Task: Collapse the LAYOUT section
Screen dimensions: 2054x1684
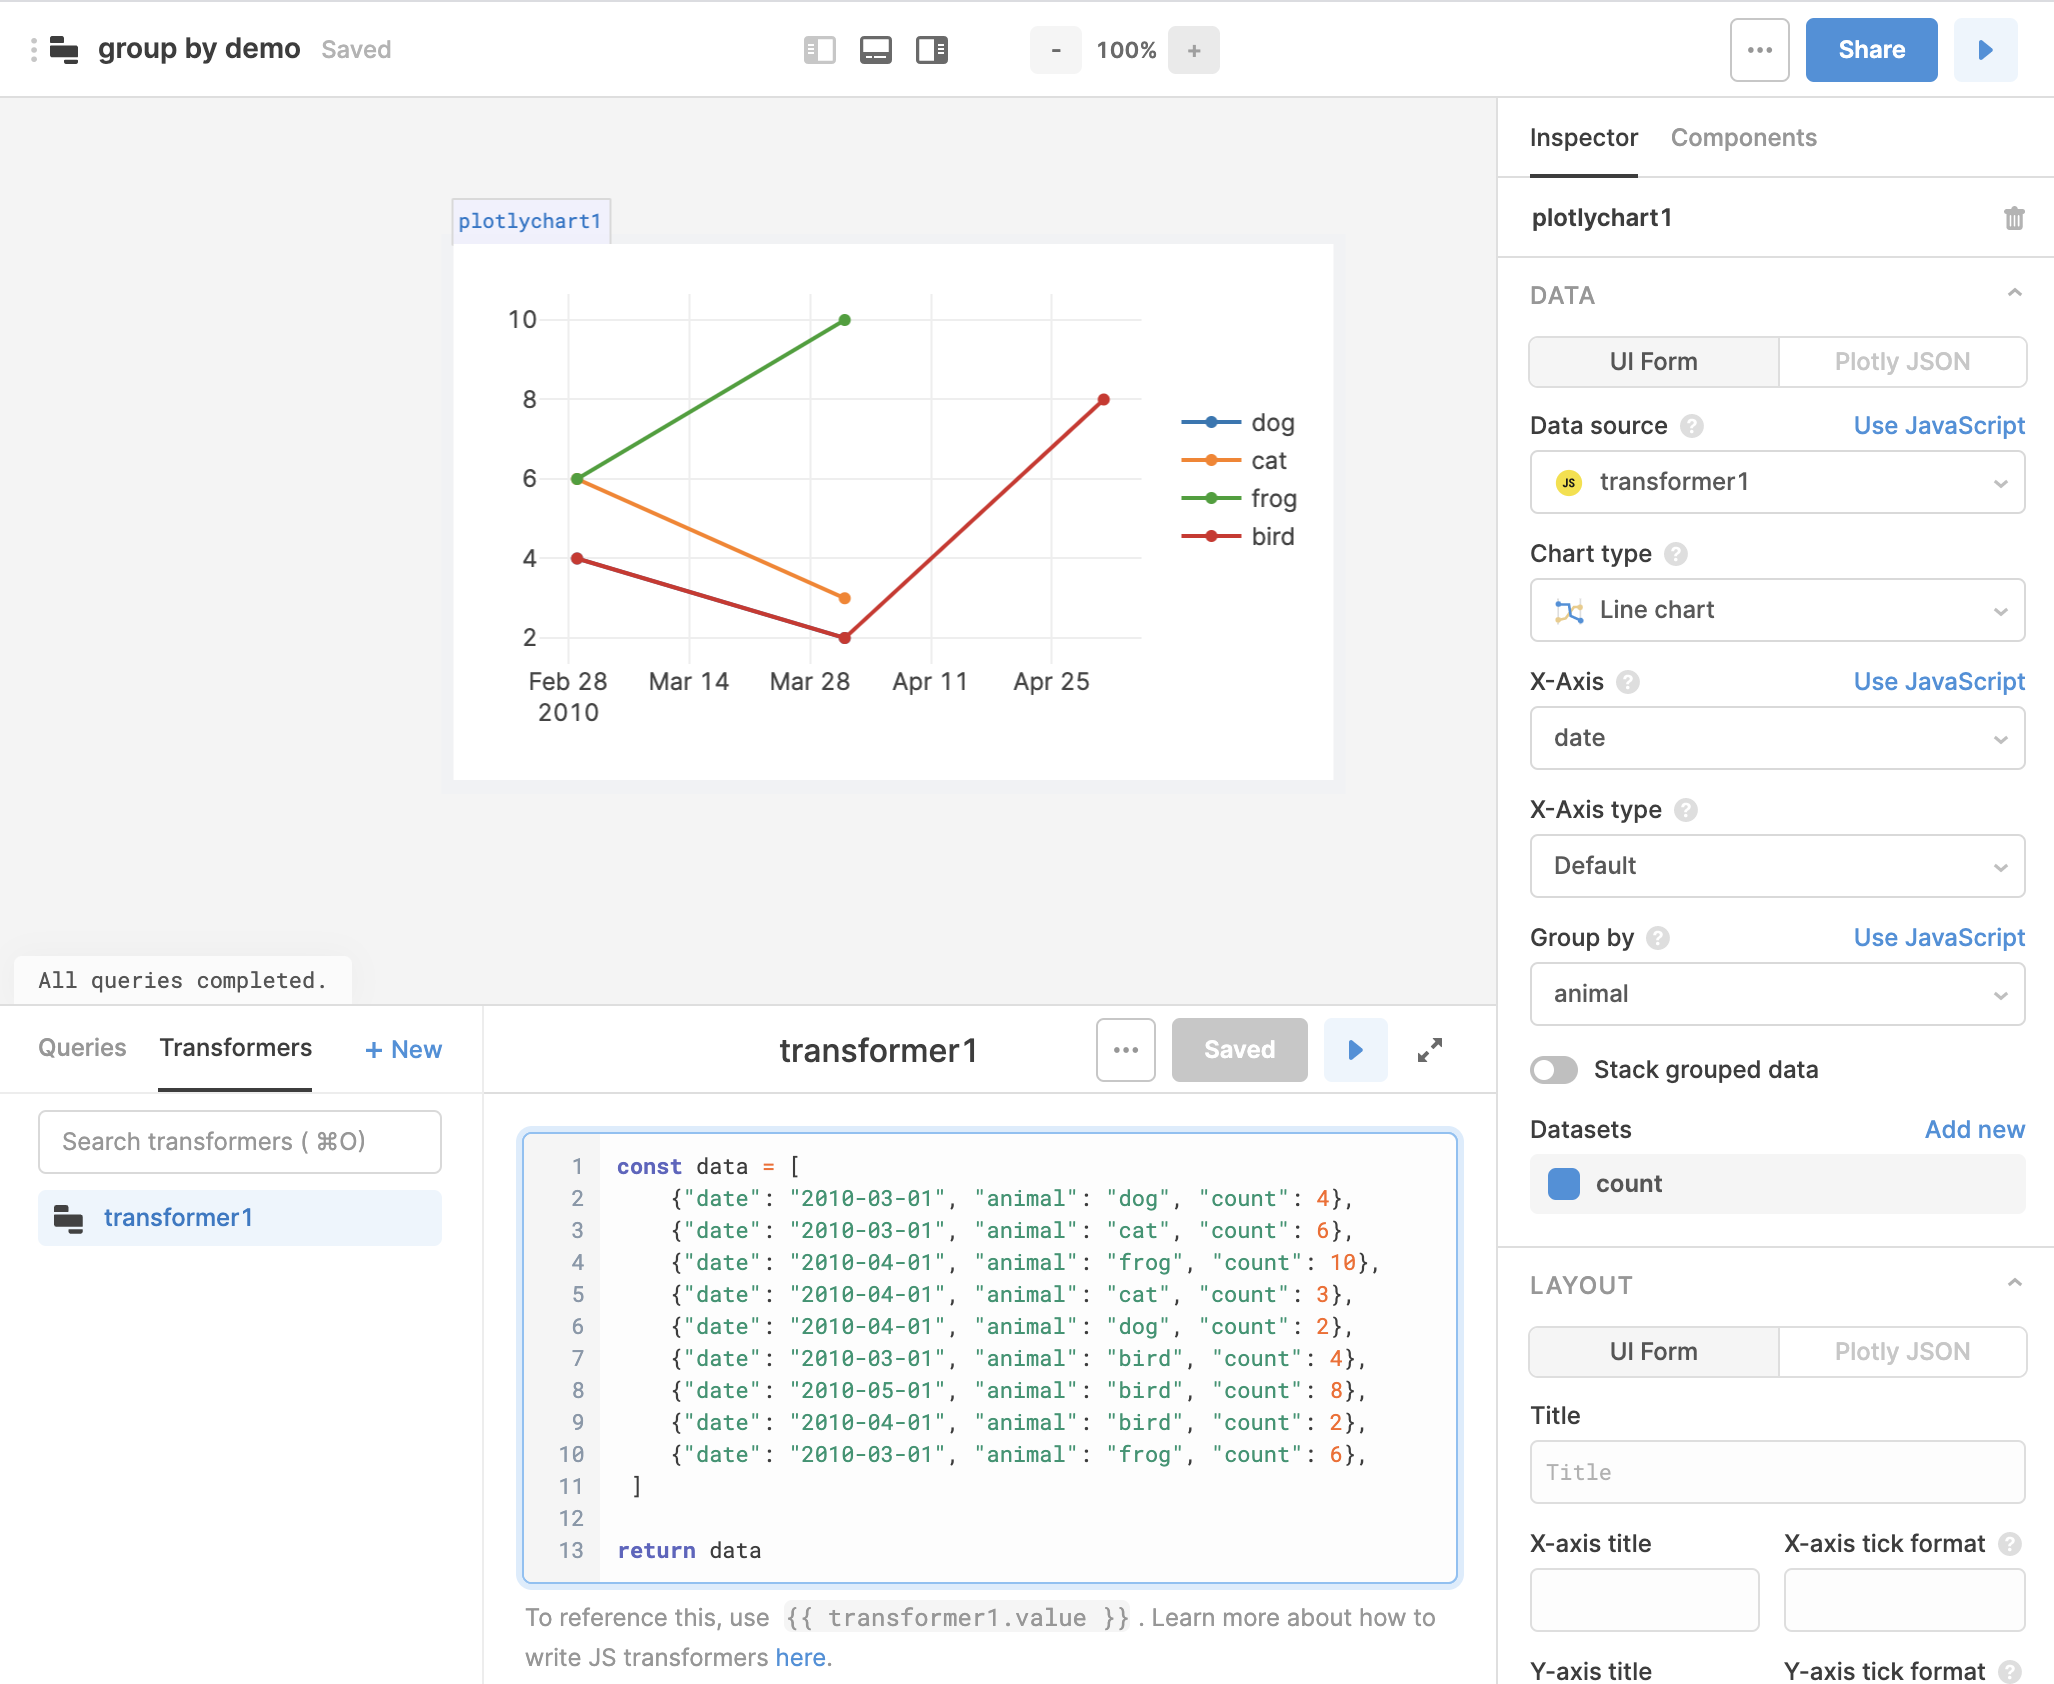Action: (2015, 1284)
